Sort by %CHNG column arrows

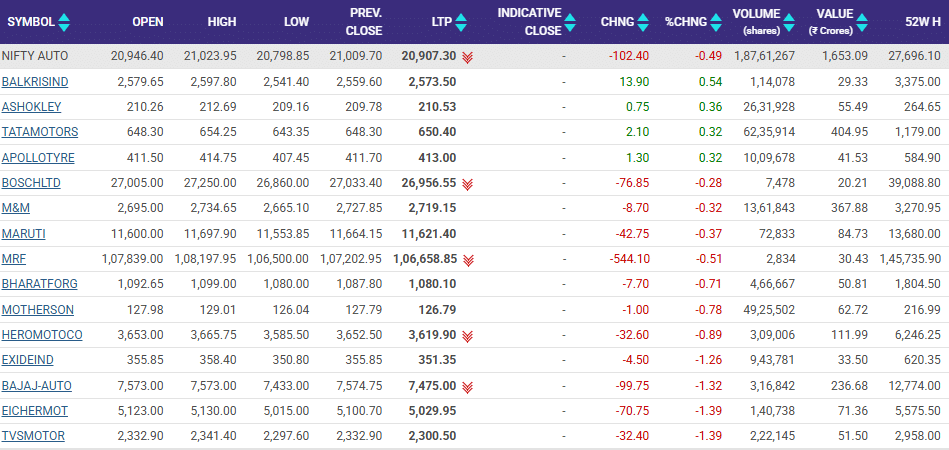[716, 22]
